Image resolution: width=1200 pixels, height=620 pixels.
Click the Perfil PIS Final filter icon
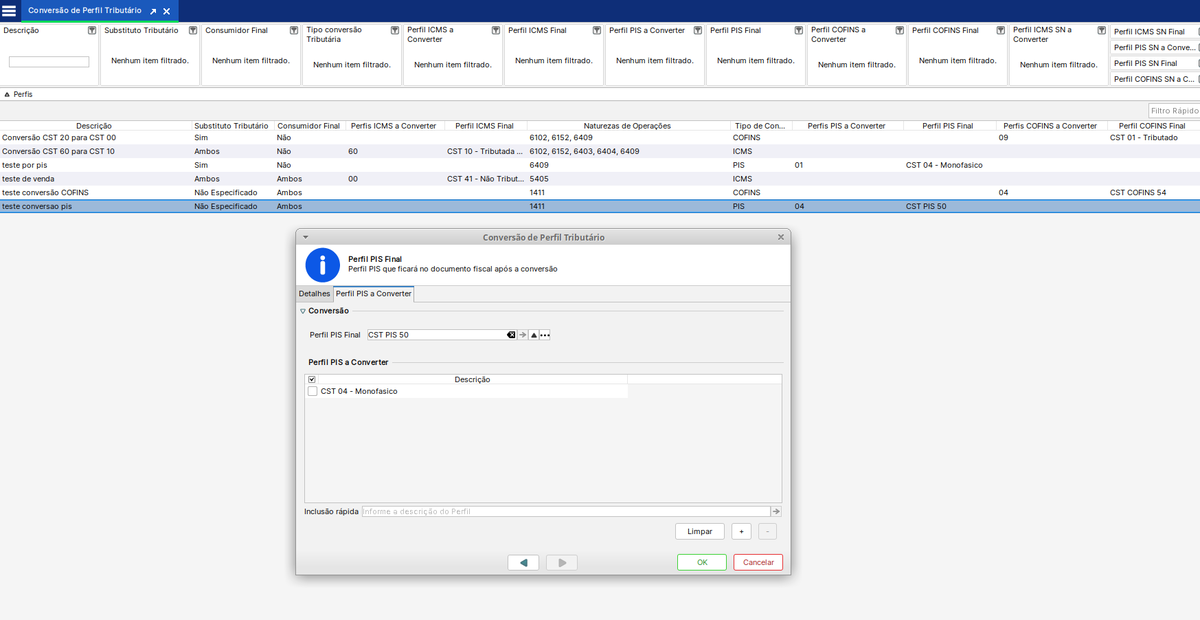[798, 31]
